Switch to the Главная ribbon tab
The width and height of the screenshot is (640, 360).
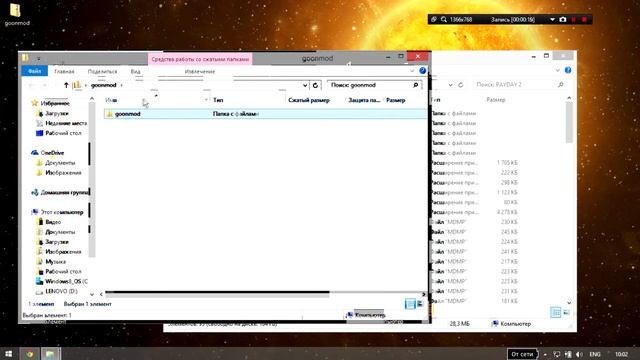(x=64, y=71)
